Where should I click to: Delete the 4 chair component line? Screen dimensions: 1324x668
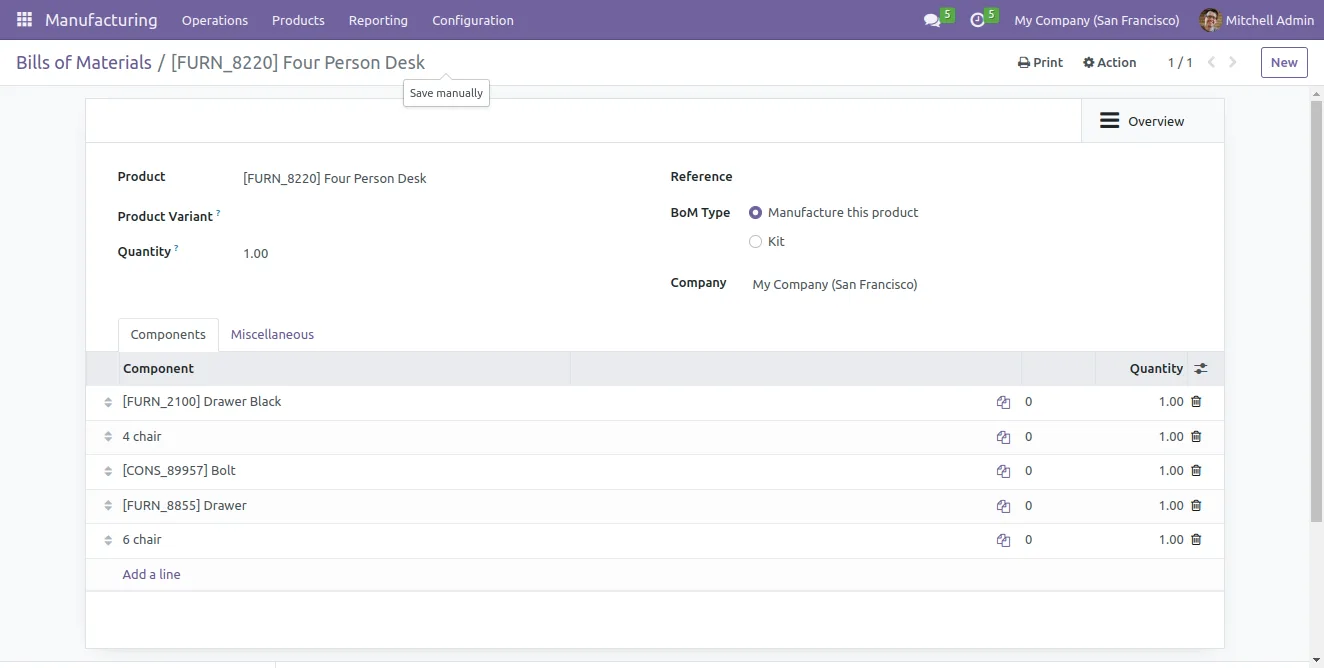pos(1196,437)
